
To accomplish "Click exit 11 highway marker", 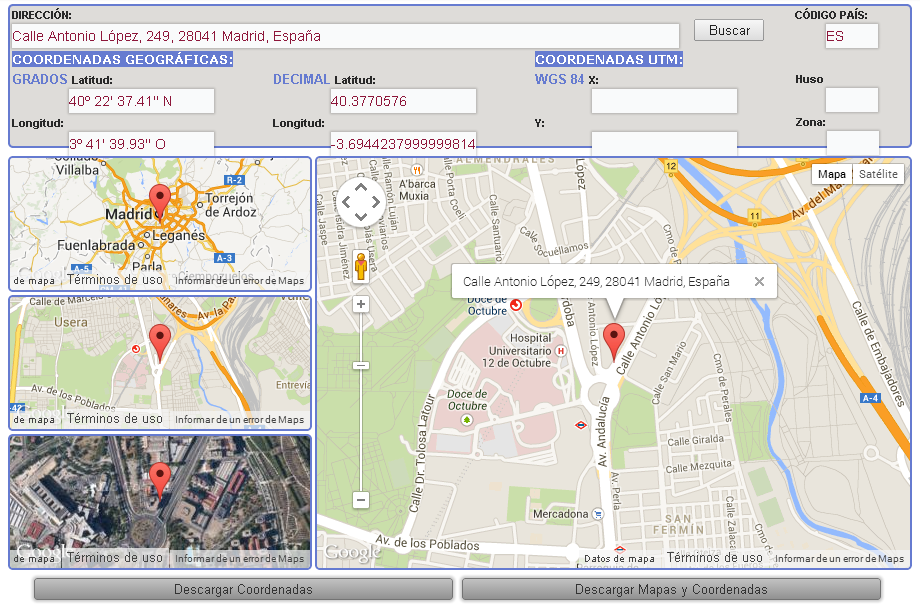I will pos(755,216).
